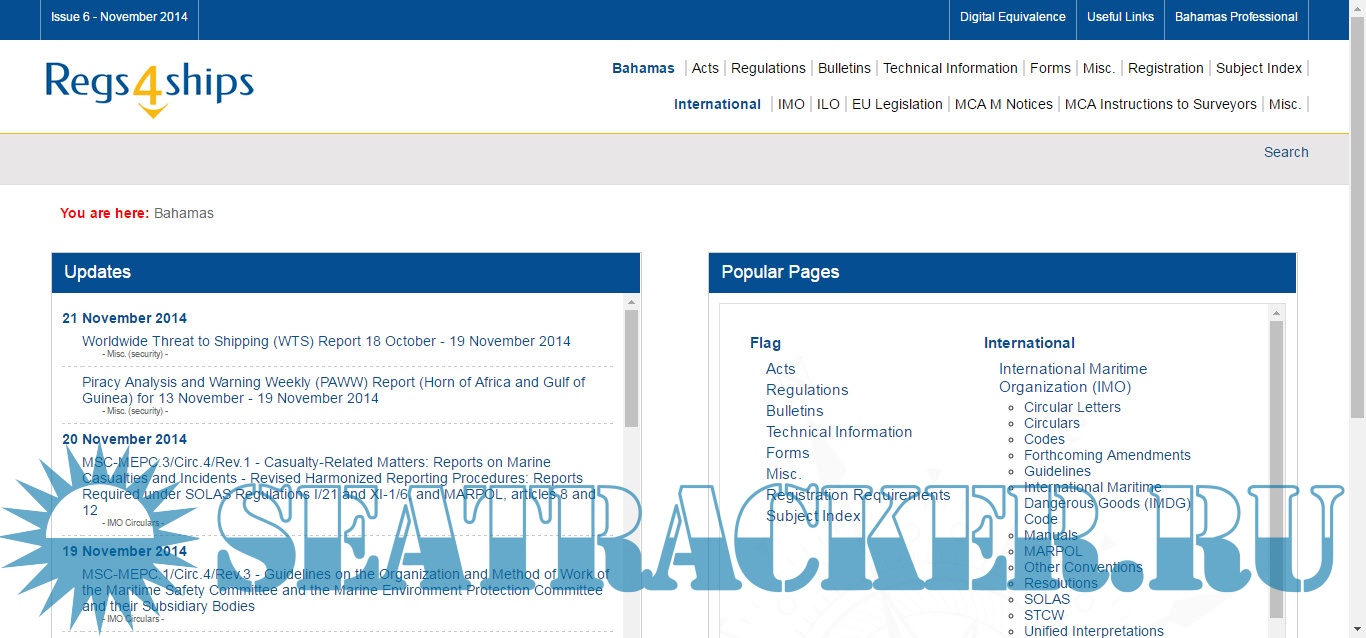This screenshot has width=1366, height=638.
Task: Open Bulletins link under Flag
Action: tap(794, 411)
